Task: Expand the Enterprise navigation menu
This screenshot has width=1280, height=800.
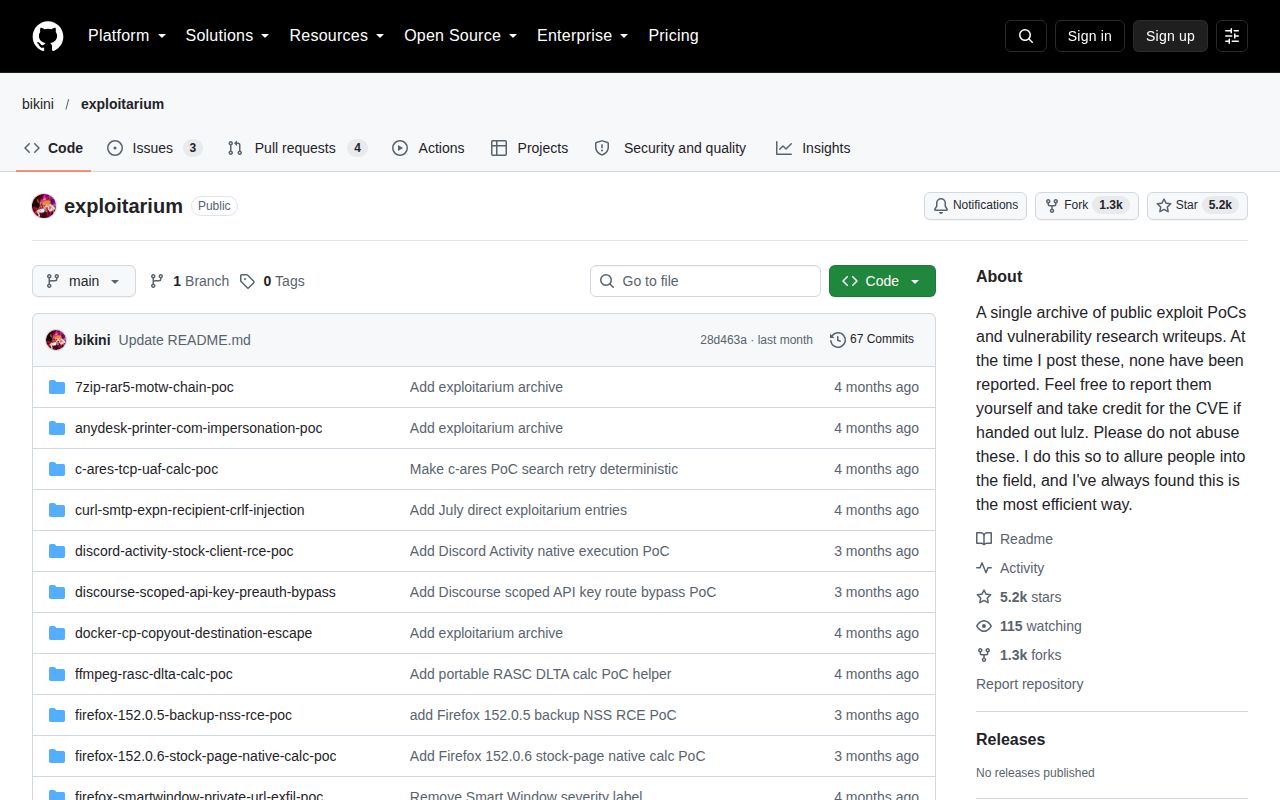Action: 583,36
